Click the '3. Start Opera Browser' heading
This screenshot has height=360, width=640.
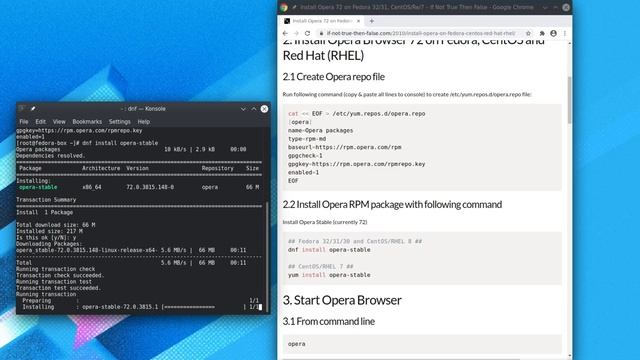pyautogui.click(x=342, y=300)
